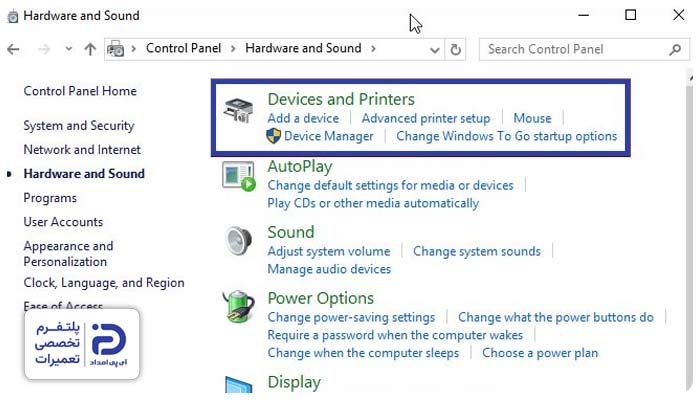Viewport: 700px width, 400px height.
Task: Click Choose a power plan
Action: [540, 353]
